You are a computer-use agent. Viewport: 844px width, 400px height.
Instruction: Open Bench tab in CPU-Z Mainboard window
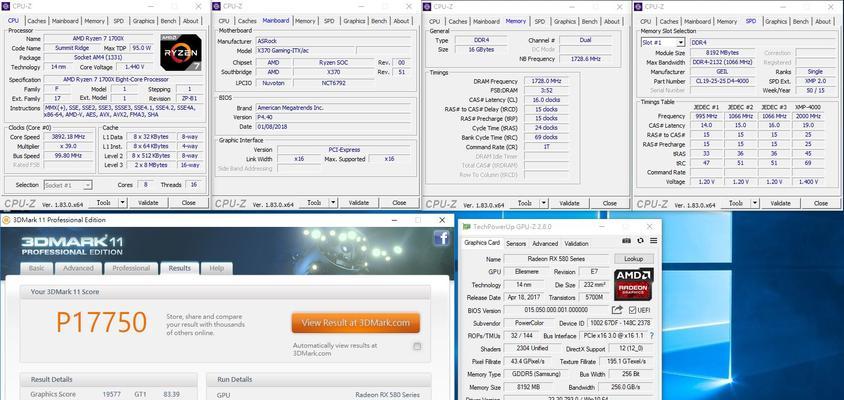click(x=379, y=21)
